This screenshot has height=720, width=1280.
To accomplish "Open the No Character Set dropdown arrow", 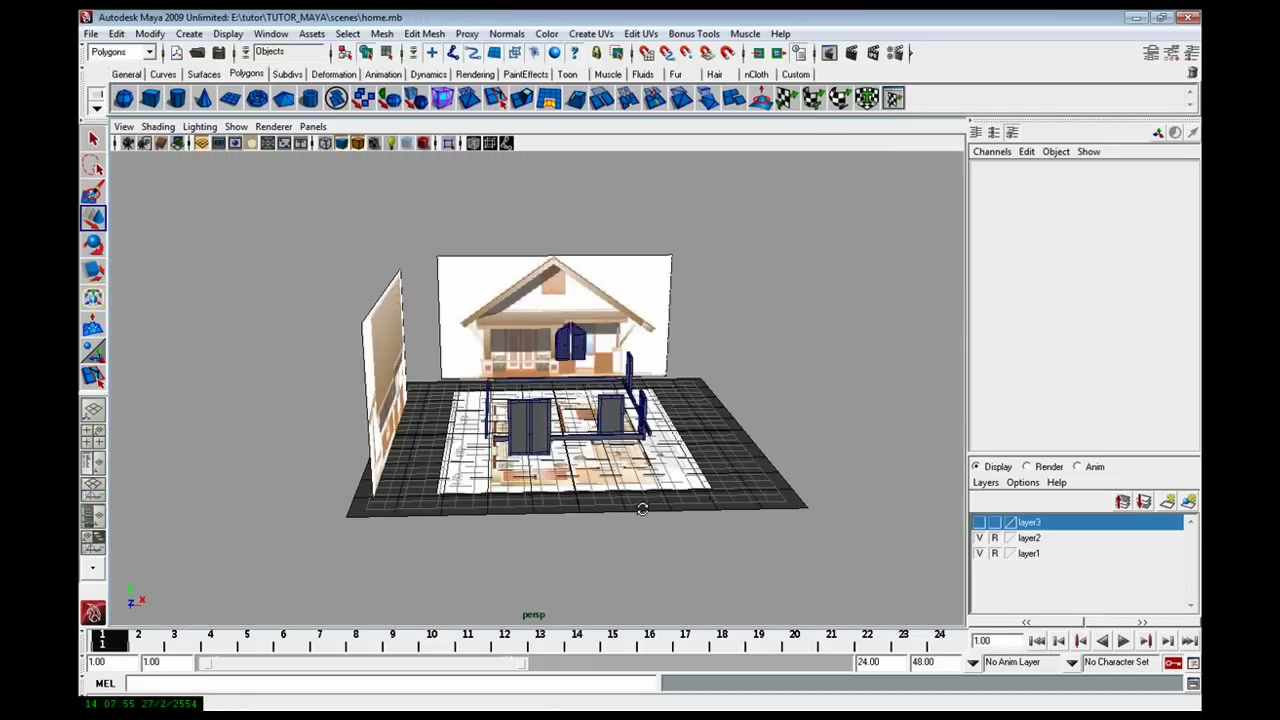I will 1071,663.
